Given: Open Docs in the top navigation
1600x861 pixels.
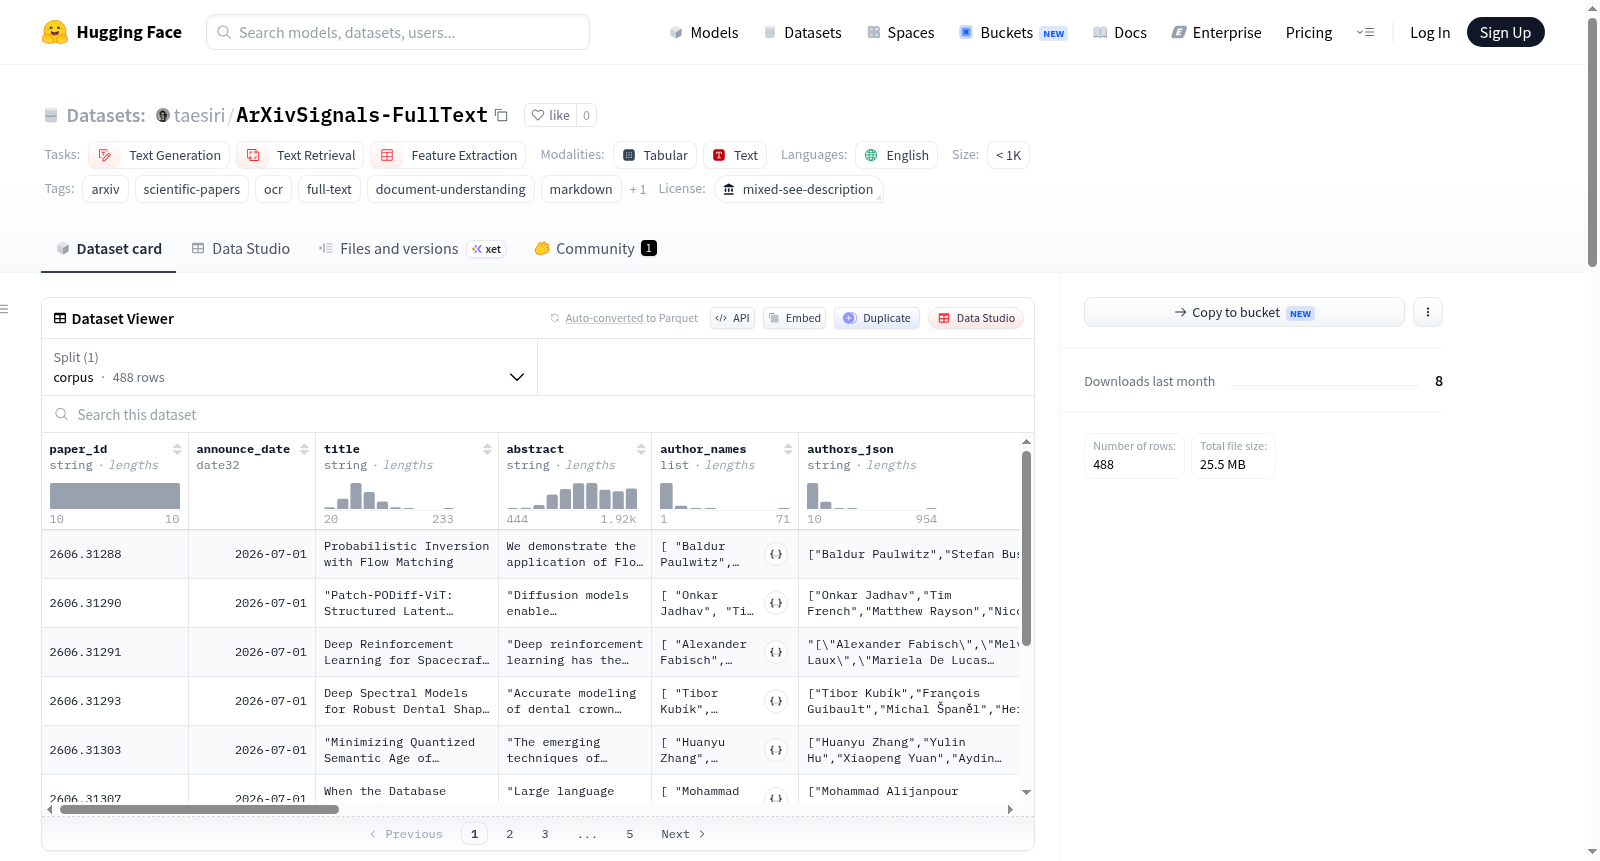Looking at the screenshot, I should tap(1120, 33).
